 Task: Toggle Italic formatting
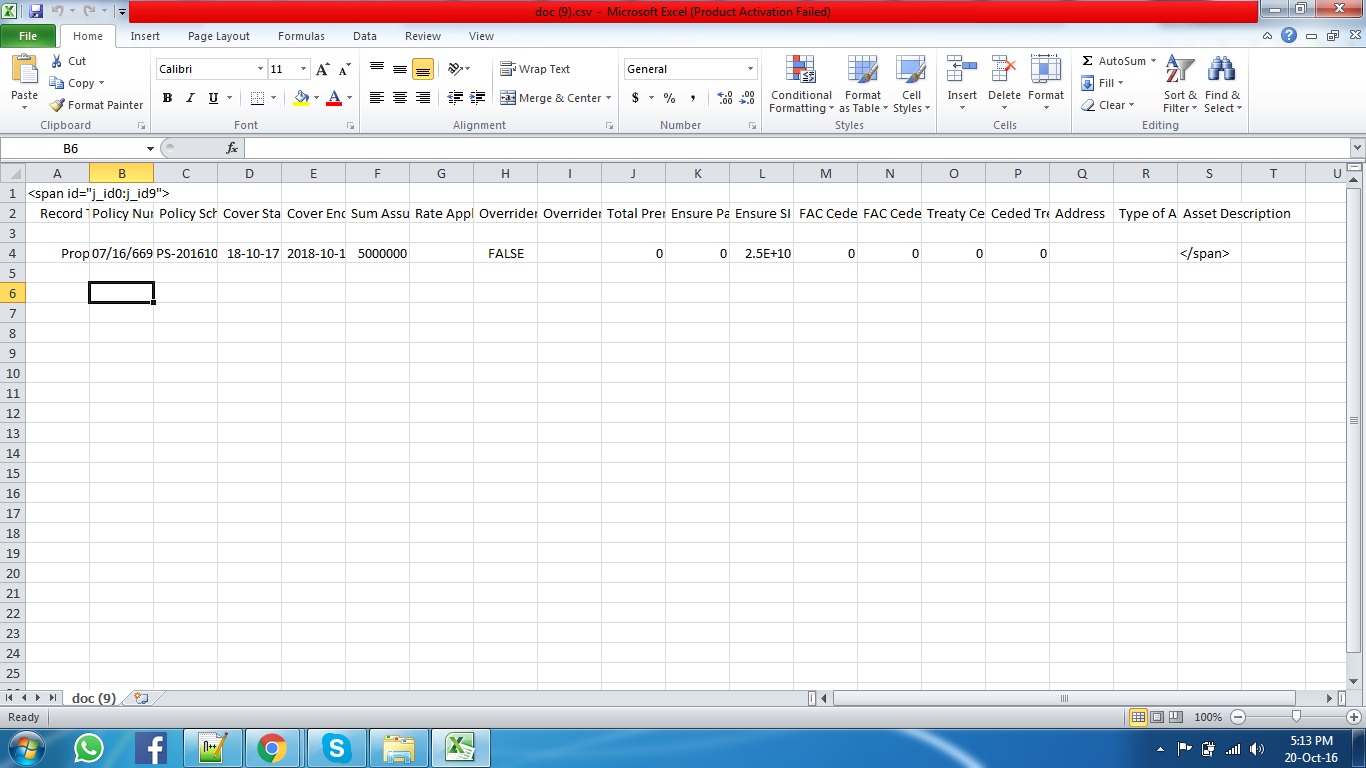[x=190, y=98]
